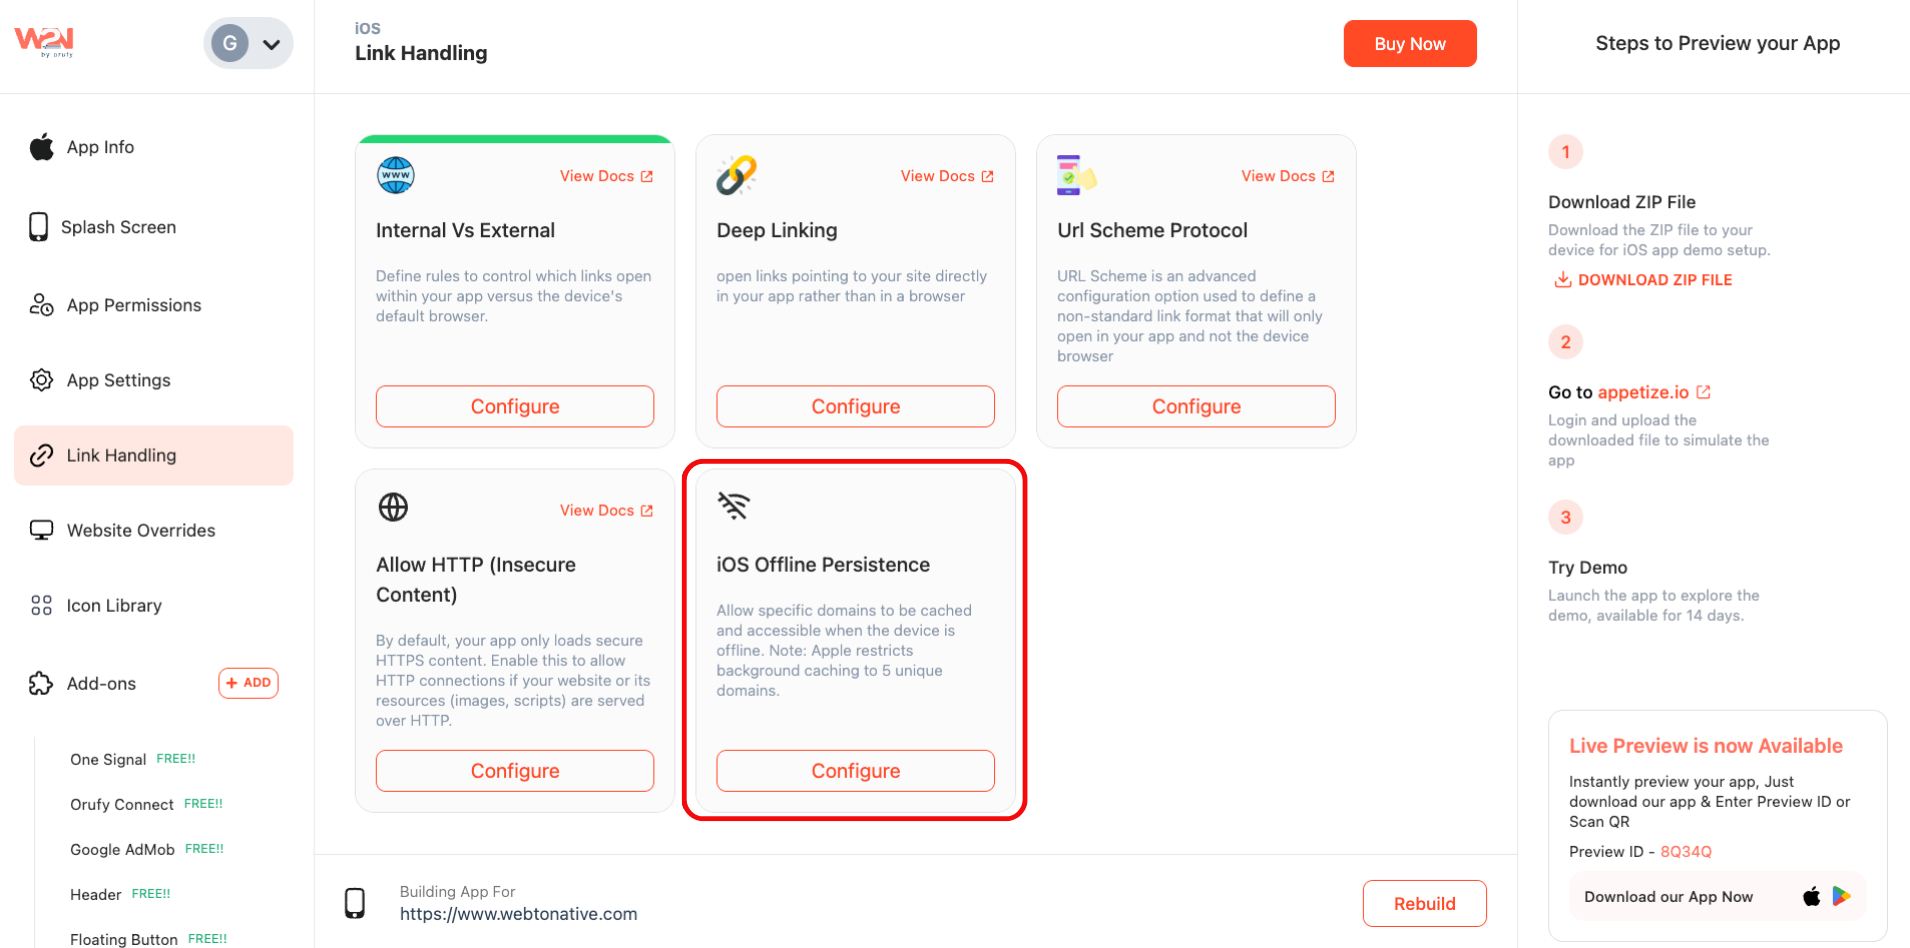1910x948 pixels.
Task: Click the iOS Offline Persistence wifi-off icon
Action: pyautogui.click(x=733, y=506)
